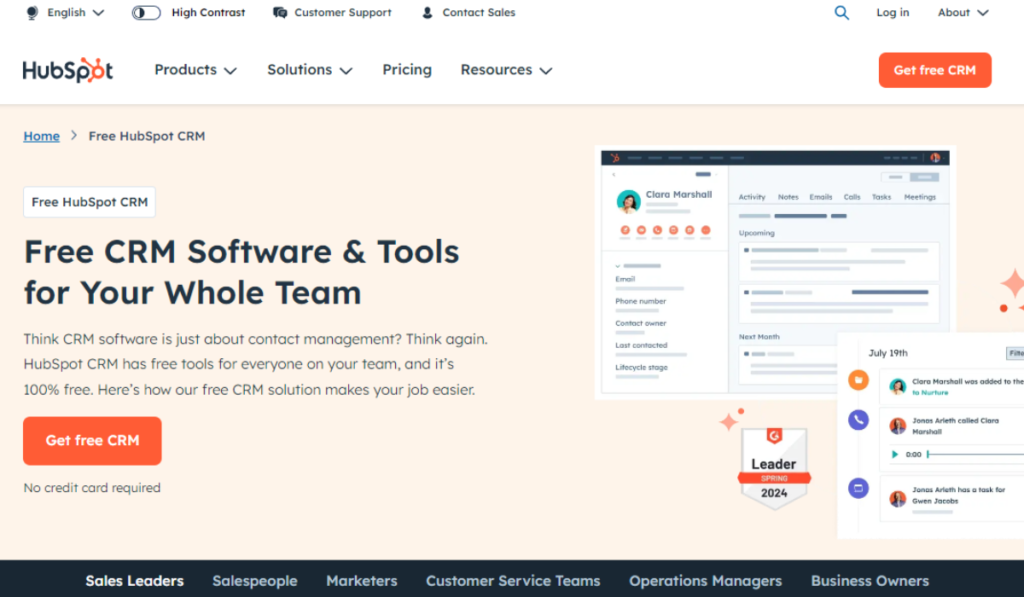Select the Operations Managers tab
Viewport: 1024px width, 597px height.
(705, 581)
